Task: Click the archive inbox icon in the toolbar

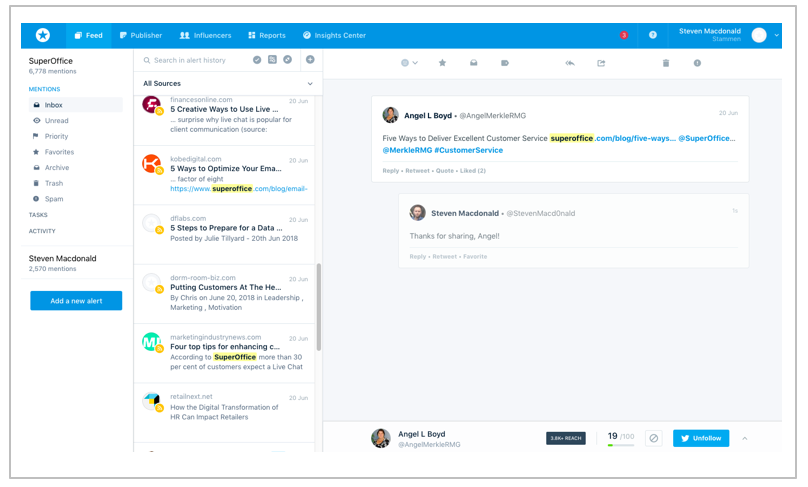Action: [474, 63]
